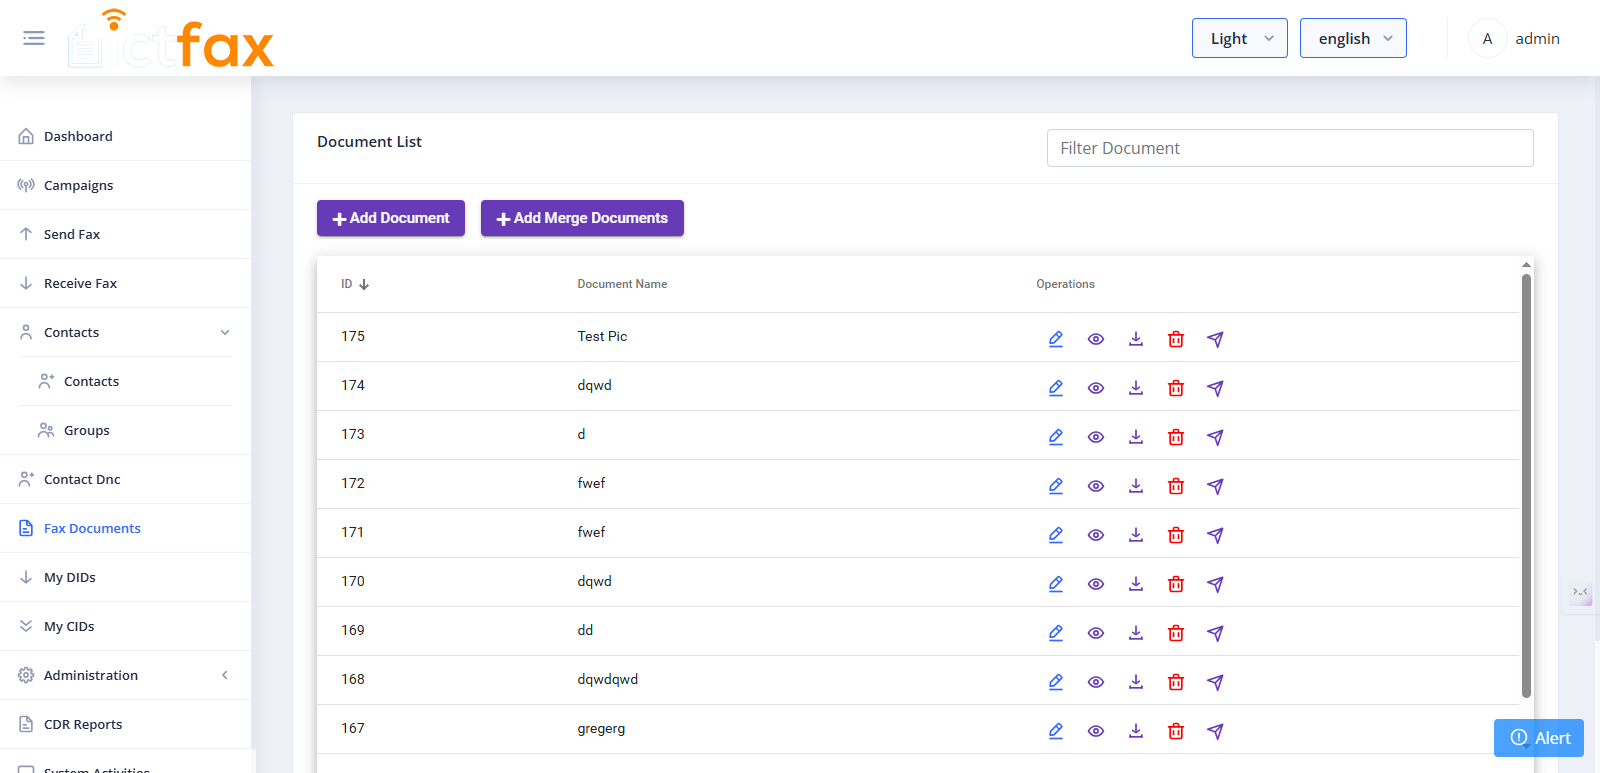Viewport: 1600px width, 773px height.
Task: Open Send Fax page
Action: (x=125, y=234)
